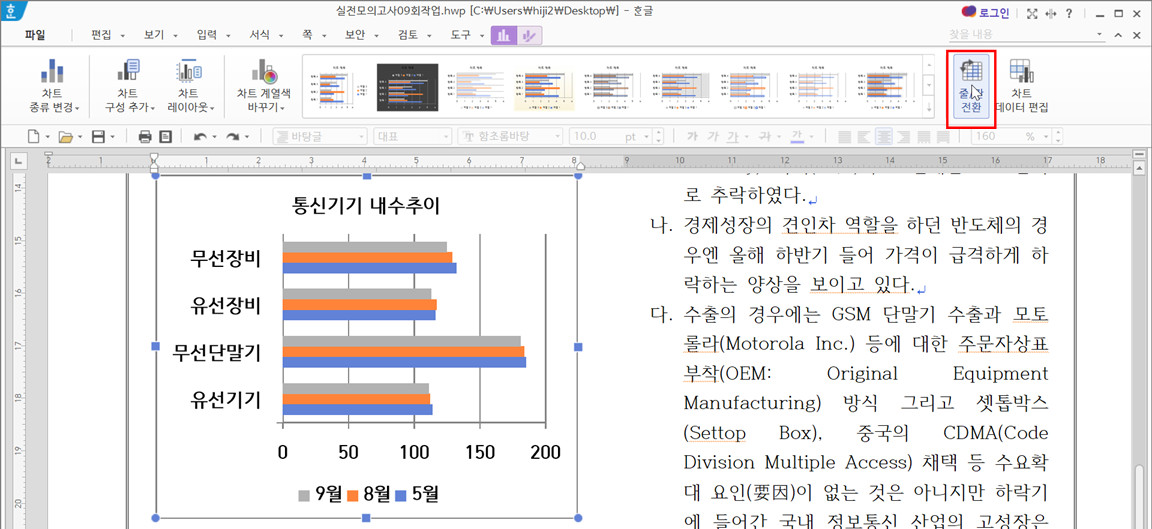Open chart data edit (차트 데이터 편집)

(x=1021, y=85)
